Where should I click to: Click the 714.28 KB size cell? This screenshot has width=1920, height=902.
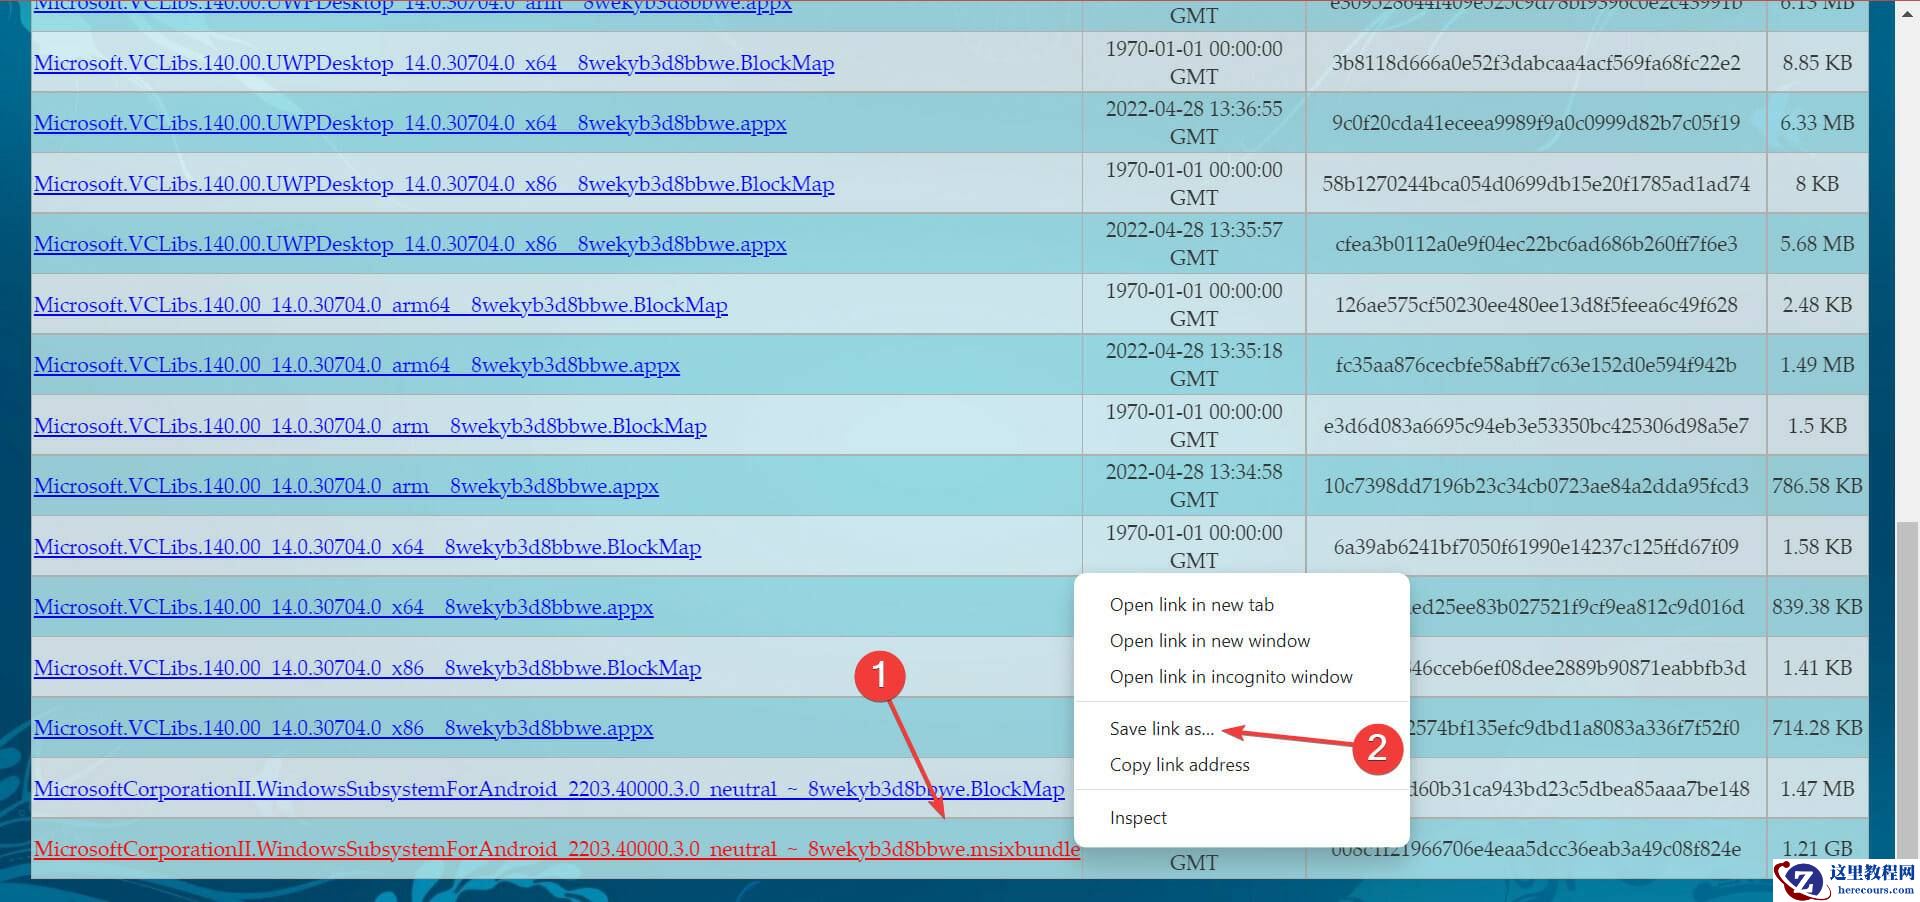[1817, 728]
